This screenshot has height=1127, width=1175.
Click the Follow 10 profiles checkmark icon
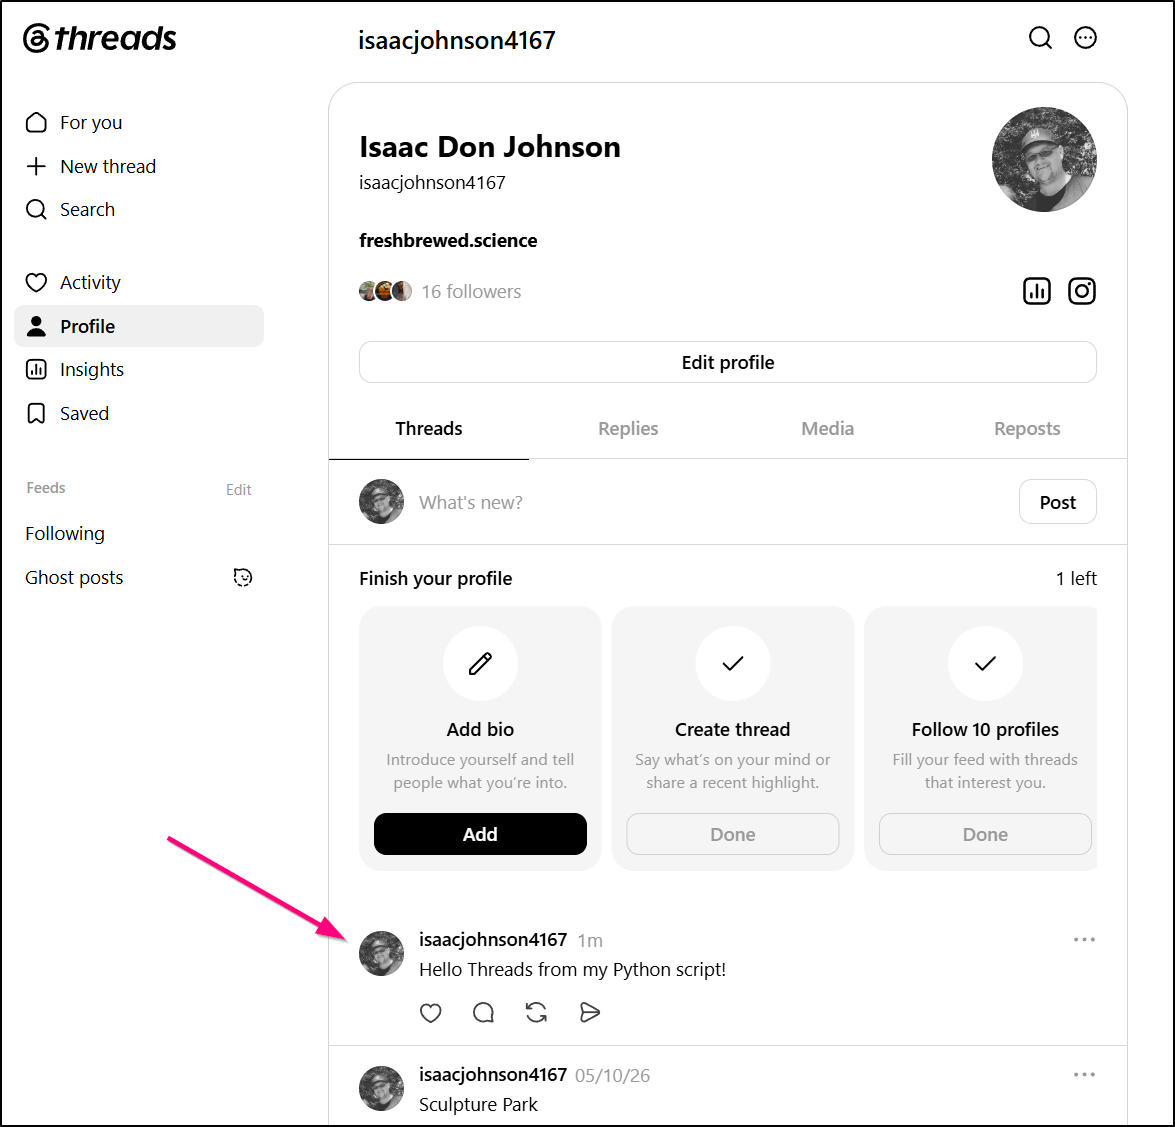(985, 663)
